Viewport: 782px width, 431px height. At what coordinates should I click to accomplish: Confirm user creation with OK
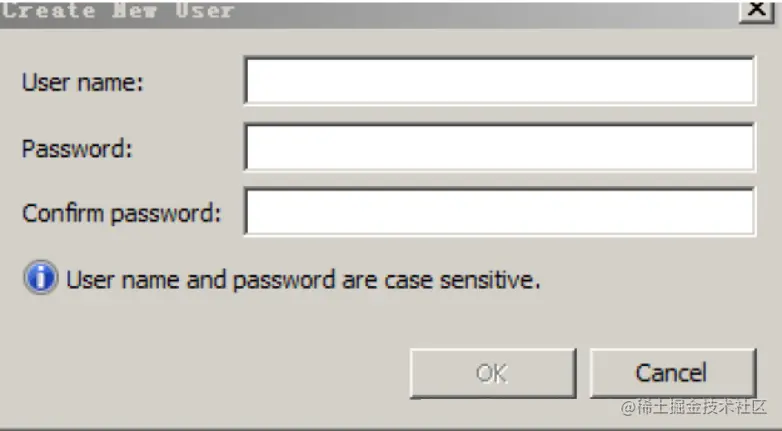(493, 373)
